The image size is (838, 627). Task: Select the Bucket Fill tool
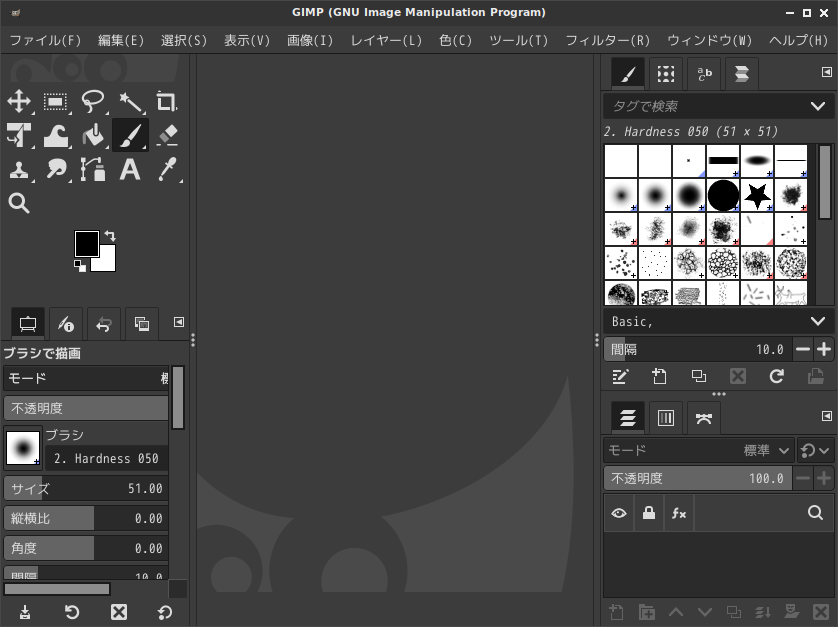93,135
